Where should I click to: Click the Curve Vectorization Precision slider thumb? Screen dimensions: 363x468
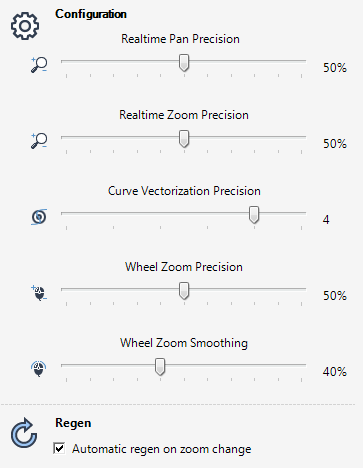(x=254, y=215)
